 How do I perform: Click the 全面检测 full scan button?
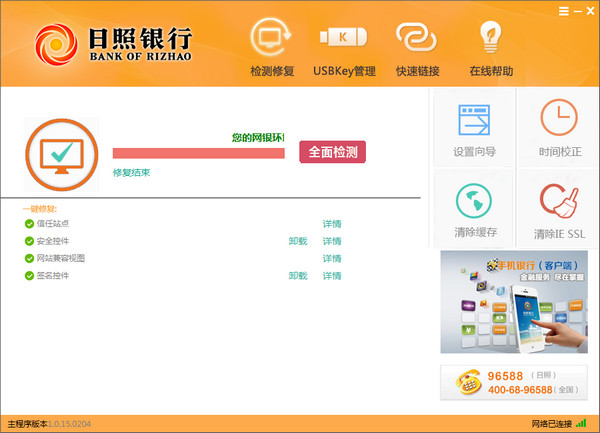point(332,152)
